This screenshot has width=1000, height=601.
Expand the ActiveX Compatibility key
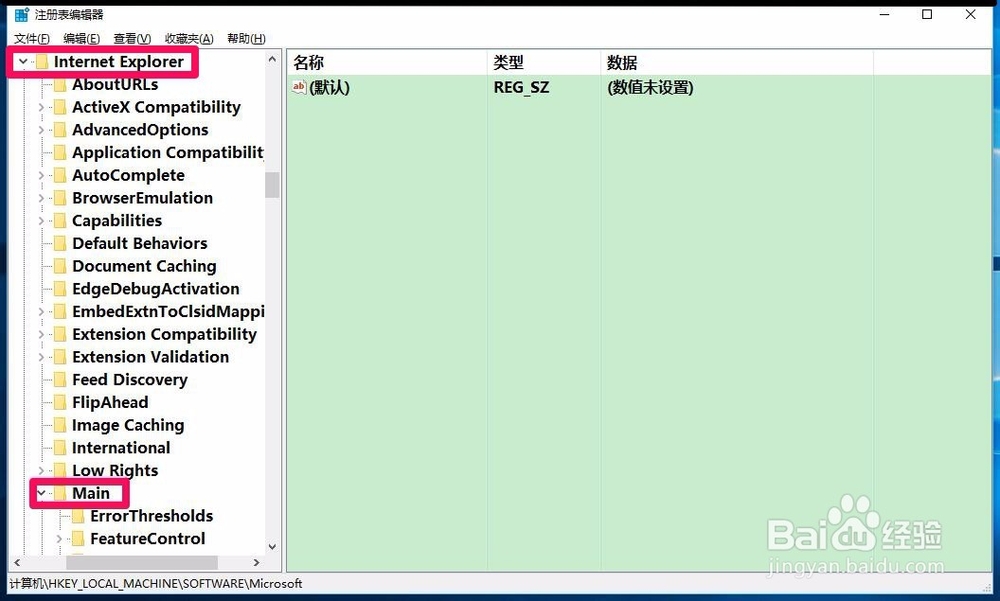[41, 107]
